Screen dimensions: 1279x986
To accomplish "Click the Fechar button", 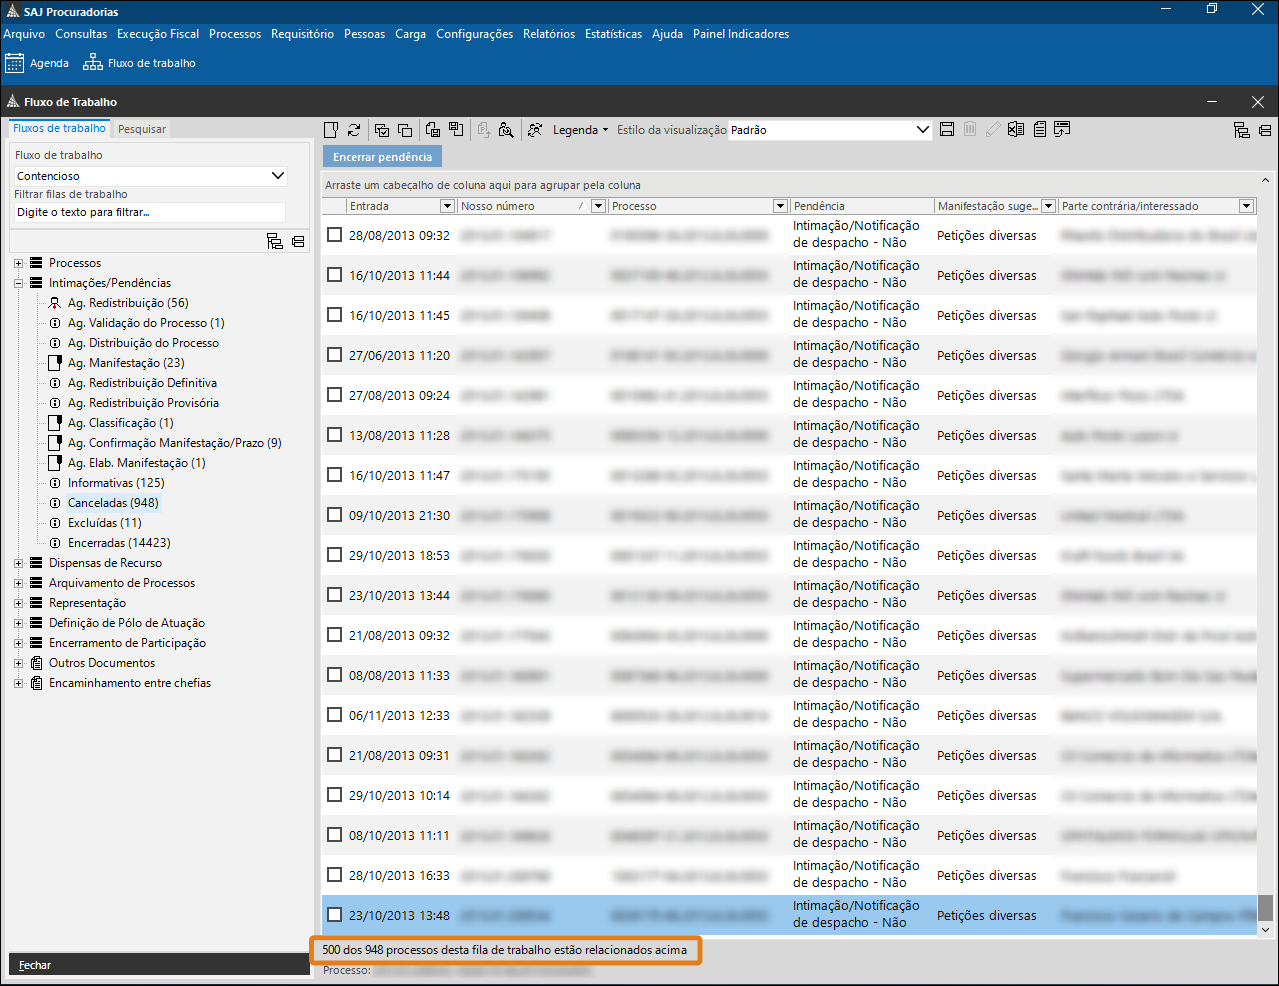I will tap(35, 965).
